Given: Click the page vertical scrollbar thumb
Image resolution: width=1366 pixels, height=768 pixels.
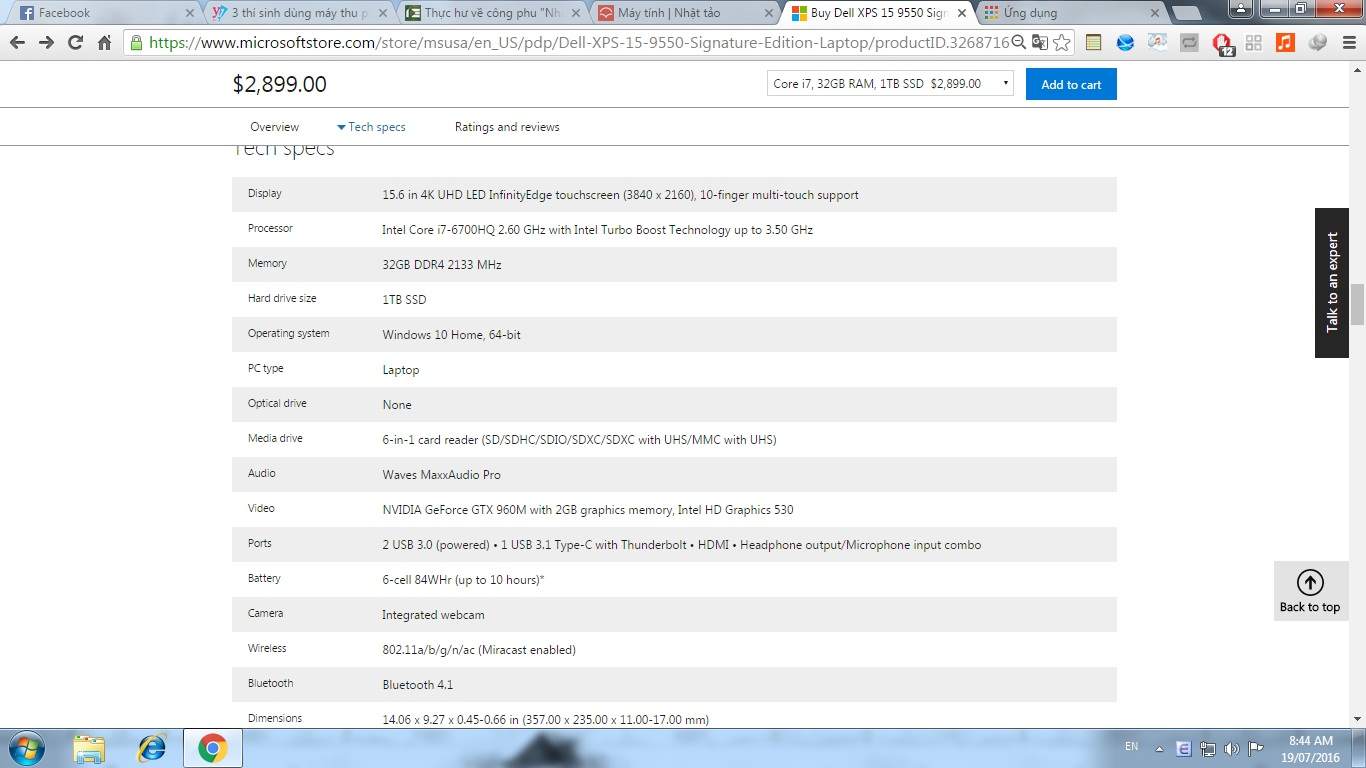Looking at the screenshot, I should [1357, 304].
